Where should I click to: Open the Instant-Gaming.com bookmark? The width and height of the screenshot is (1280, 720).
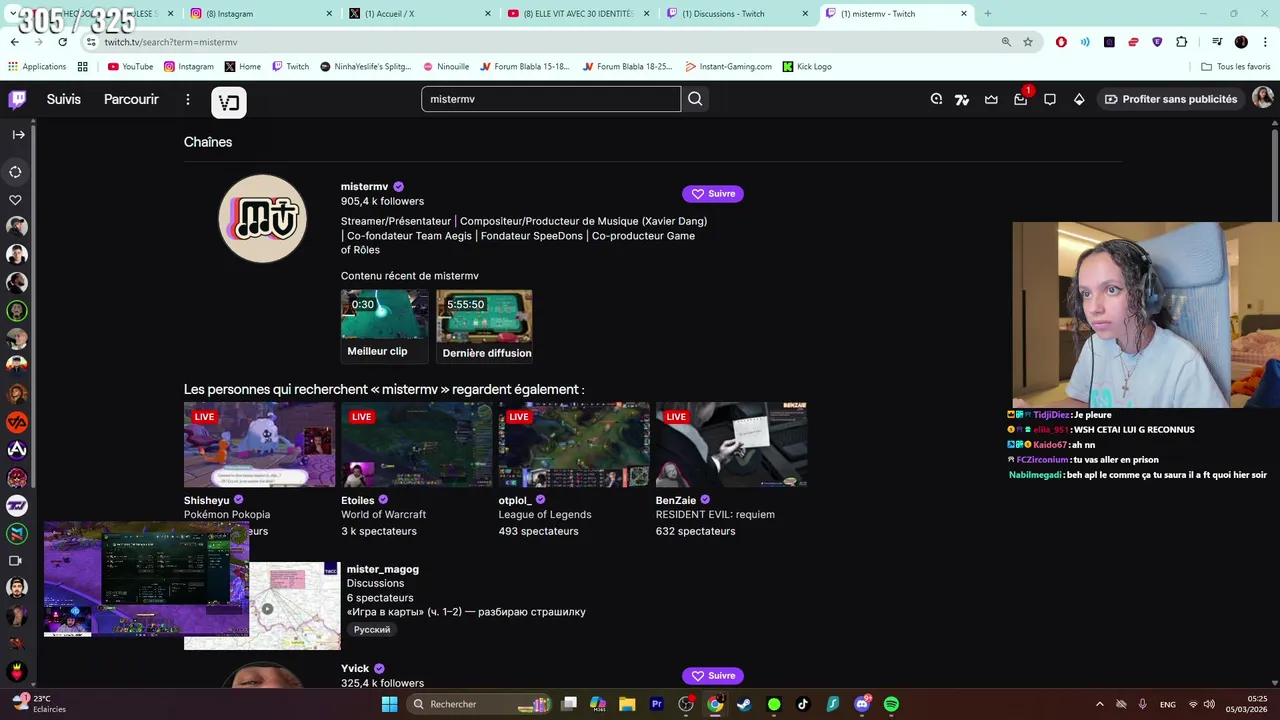click(728, 67)
